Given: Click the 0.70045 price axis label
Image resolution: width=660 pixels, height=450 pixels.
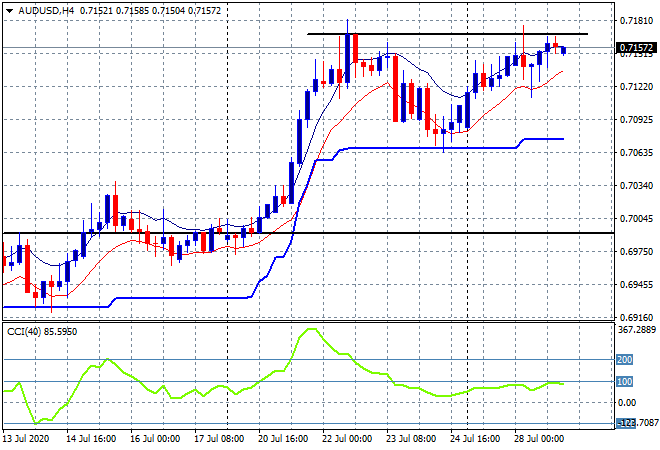Looking at the screenshot, I should (x=636, y=218).
